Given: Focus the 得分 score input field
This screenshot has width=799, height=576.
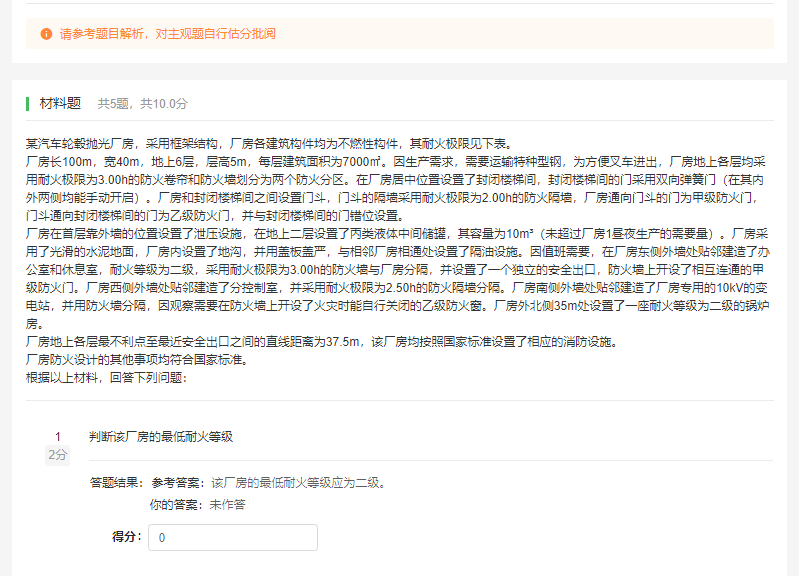Looking at the screenshot, I should (233, 537).
